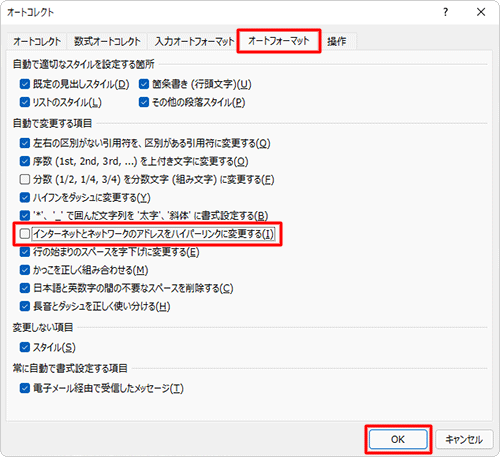Toggle 既定の見出しスタイル checkbox

(x=25, y=84)
